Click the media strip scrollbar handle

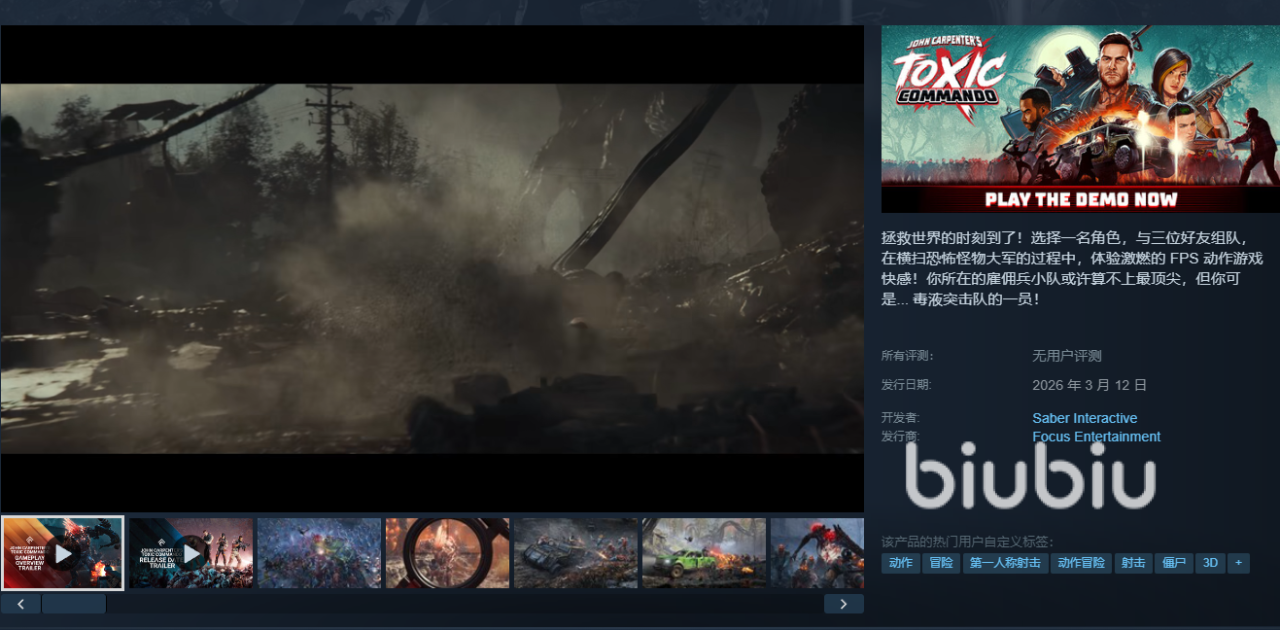(73, 603)
